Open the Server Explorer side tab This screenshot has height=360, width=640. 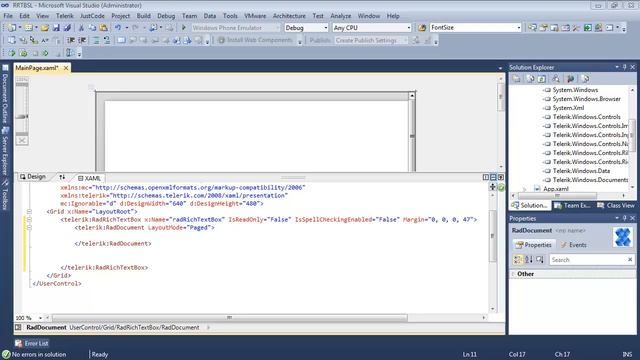(x=5, y=151)
